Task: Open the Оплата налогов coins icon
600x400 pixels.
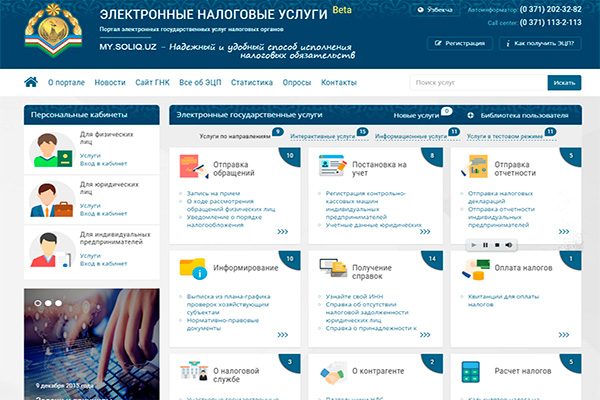Action: [x=476, y=269]
